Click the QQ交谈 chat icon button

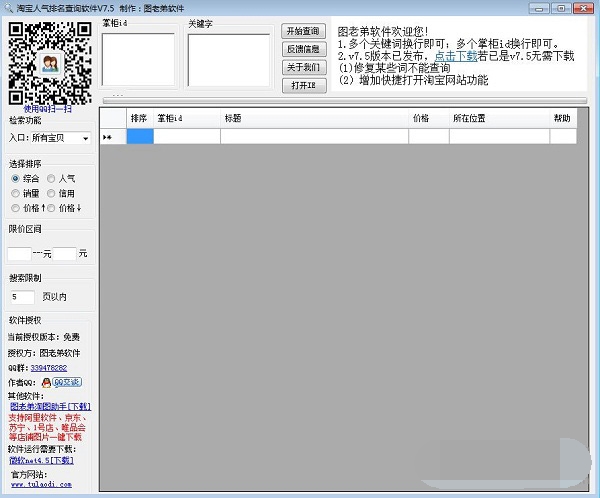(x=67, y=382)
